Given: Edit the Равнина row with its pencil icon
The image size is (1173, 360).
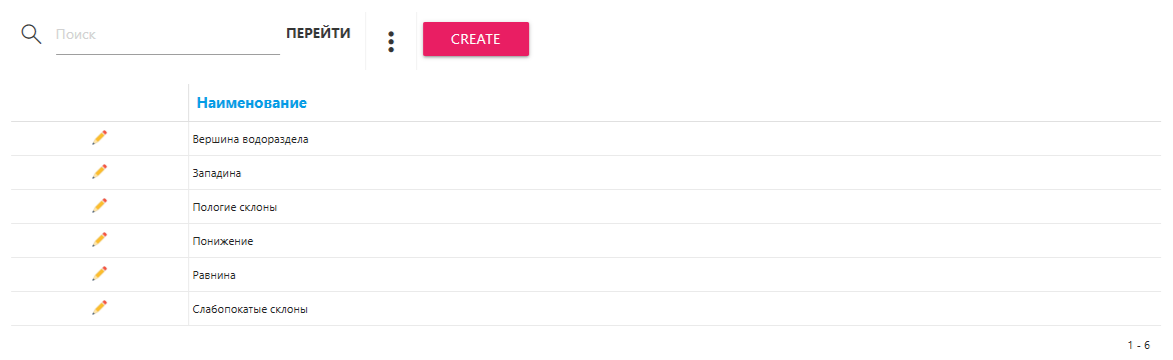Looking at the screenshot, I should pos(99,274).
